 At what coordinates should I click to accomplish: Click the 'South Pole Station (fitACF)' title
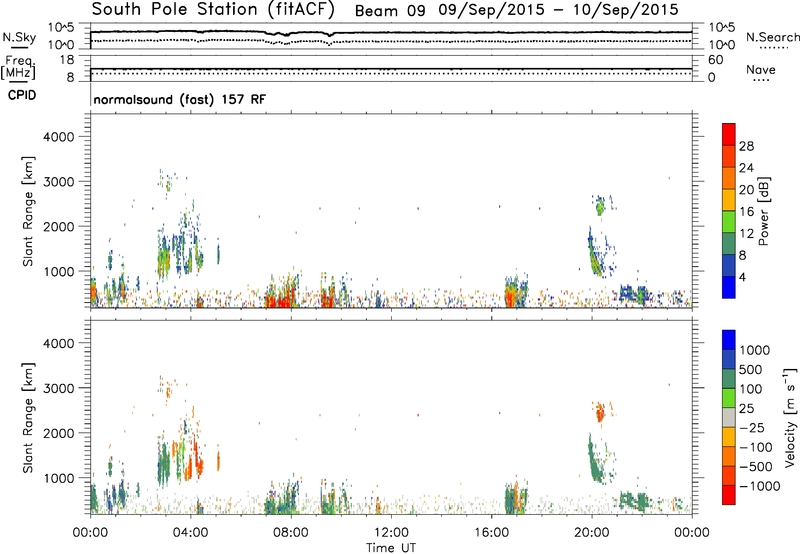point(213,9)
